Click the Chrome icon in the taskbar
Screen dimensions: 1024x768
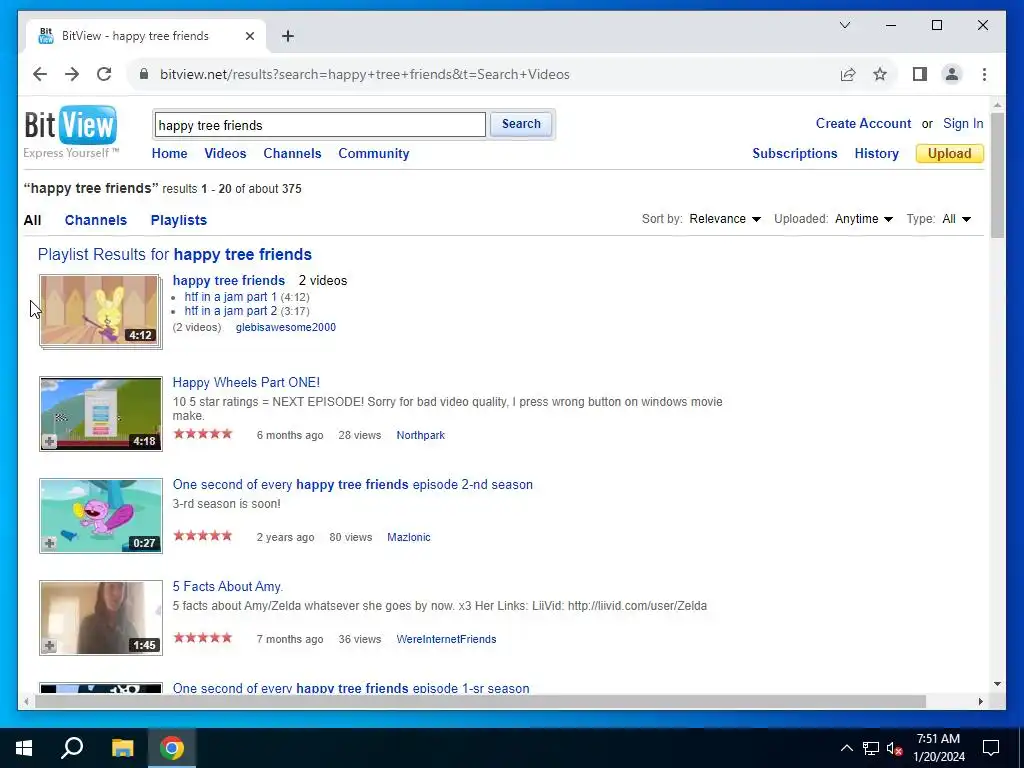coord(172,748)
